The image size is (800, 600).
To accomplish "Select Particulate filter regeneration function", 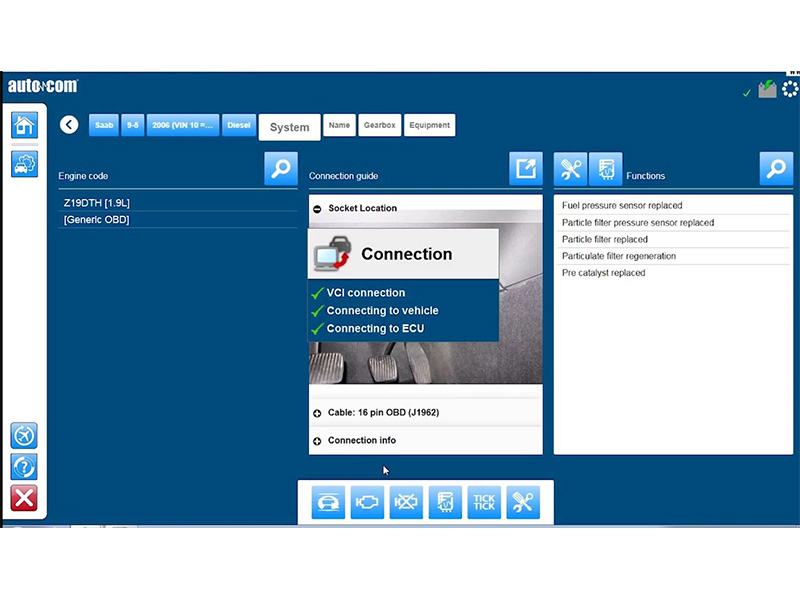I will 673,256.
